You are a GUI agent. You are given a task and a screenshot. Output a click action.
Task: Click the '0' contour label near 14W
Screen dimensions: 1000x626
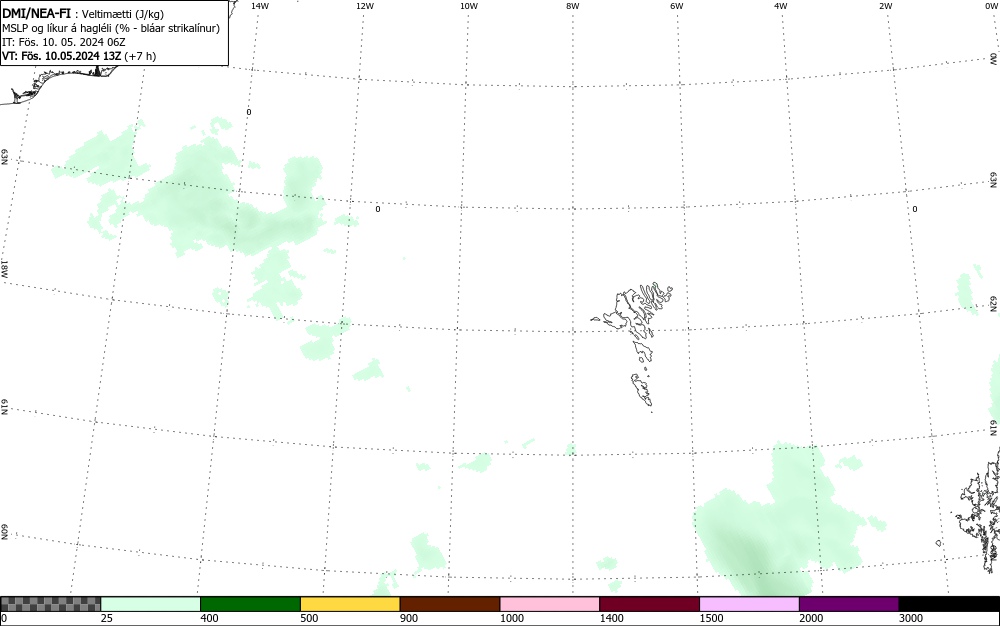(x=249, y=112)
